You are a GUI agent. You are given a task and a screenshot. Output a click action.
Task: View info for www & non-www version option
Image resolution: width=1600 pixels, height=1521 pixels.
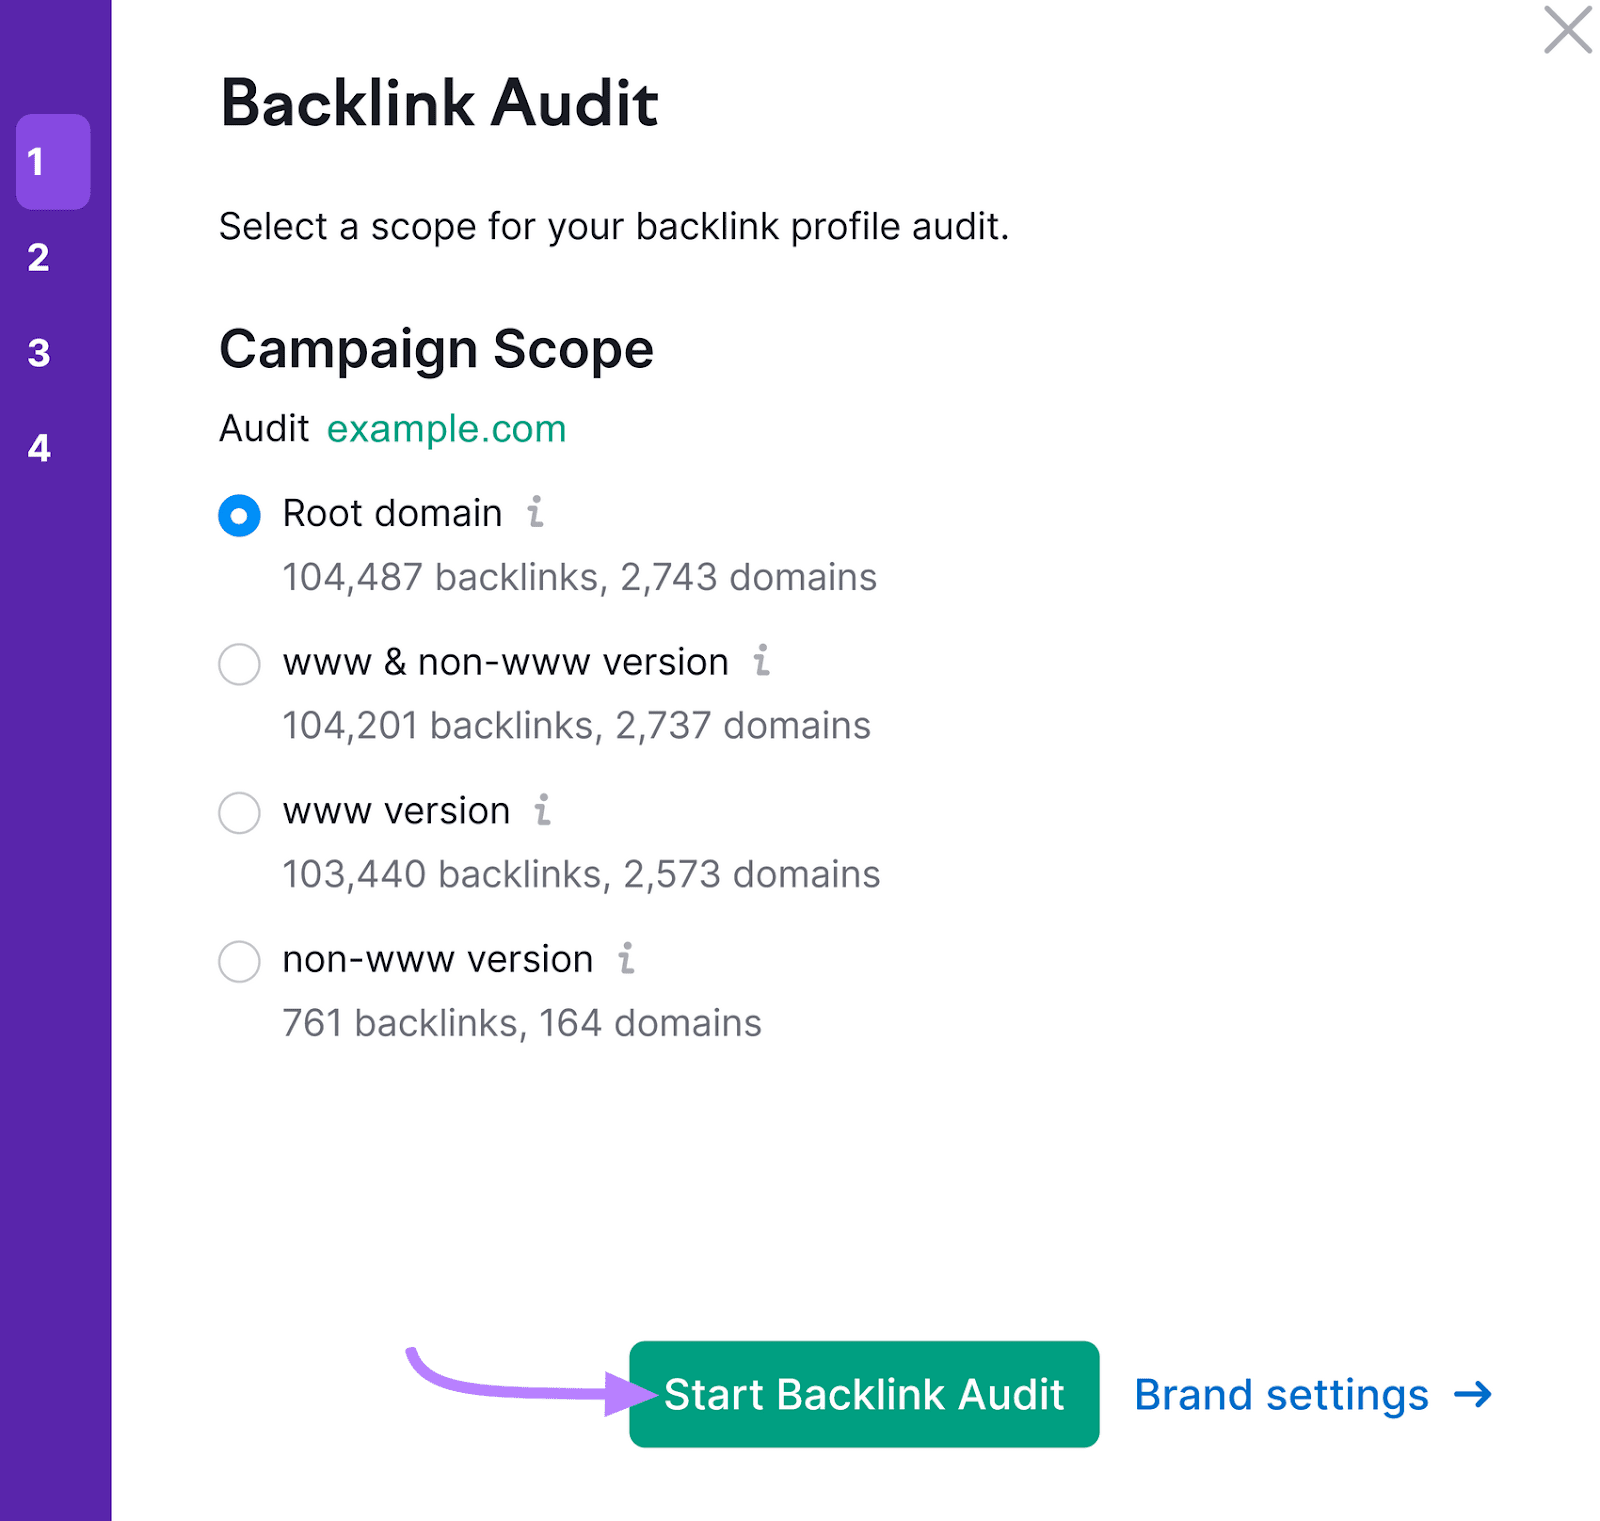pos(763,661)
